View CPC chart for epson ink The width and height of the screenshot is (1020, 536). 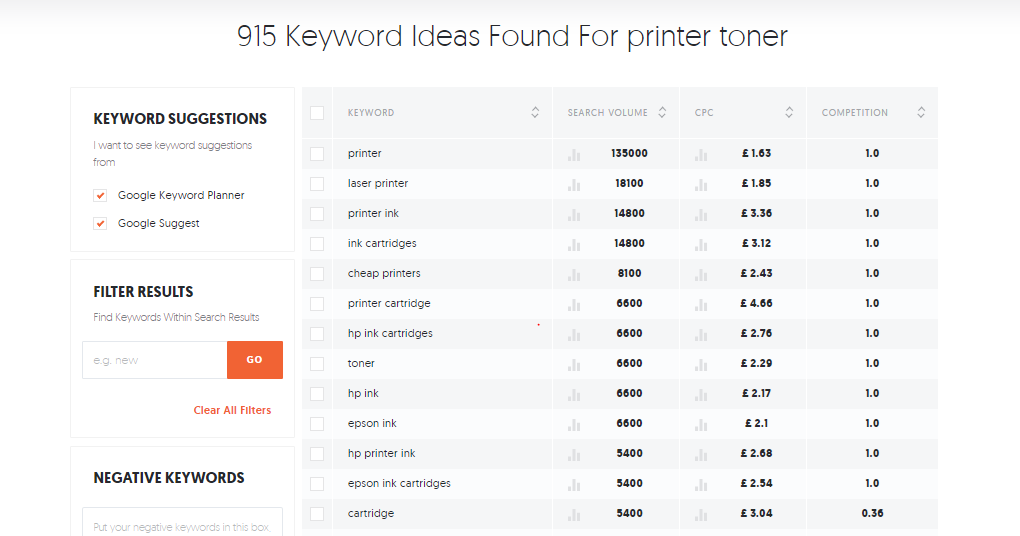click(701, 424)
